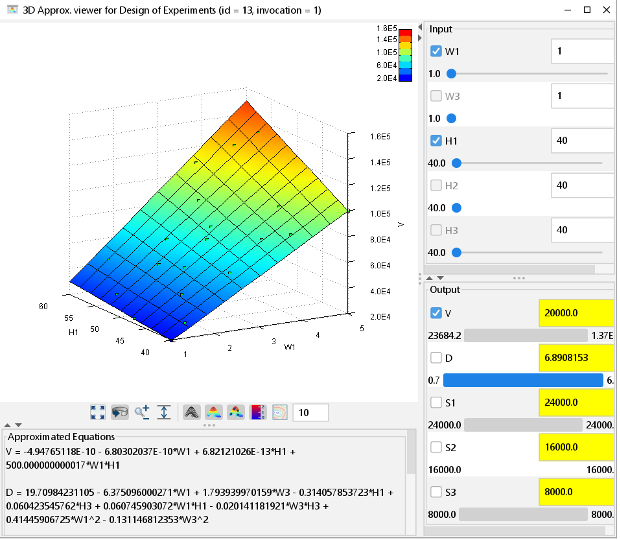The image size is (620, 540).
Task: Click the vertical axis scaling icon
Action: tap(164, 412)
